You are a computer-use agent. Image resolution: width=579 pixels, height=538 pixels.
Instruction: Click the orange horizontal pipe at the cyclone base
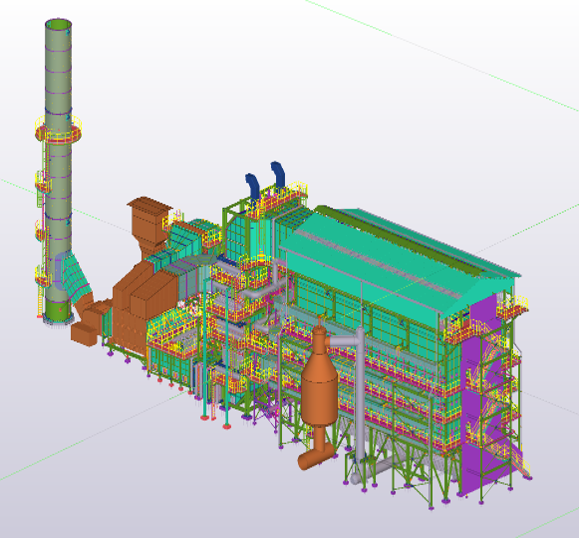pyautogui.click(x=316, y=456)
